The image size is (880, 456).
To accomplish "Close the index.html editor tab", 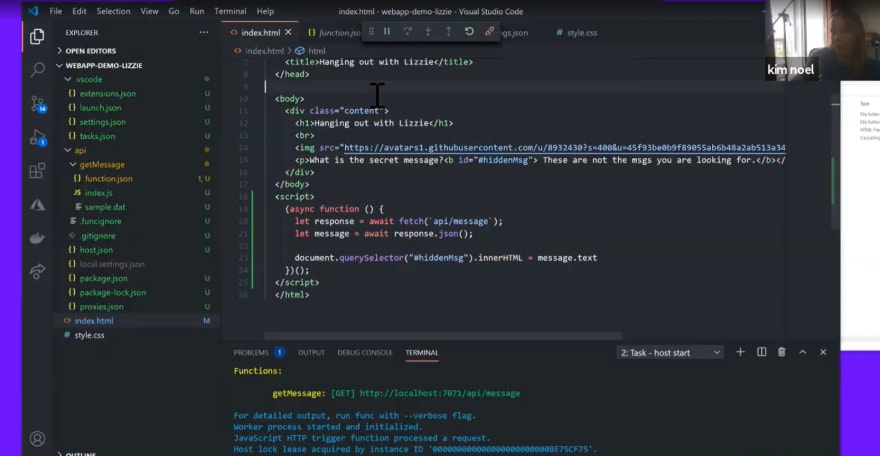I will 288,33.
